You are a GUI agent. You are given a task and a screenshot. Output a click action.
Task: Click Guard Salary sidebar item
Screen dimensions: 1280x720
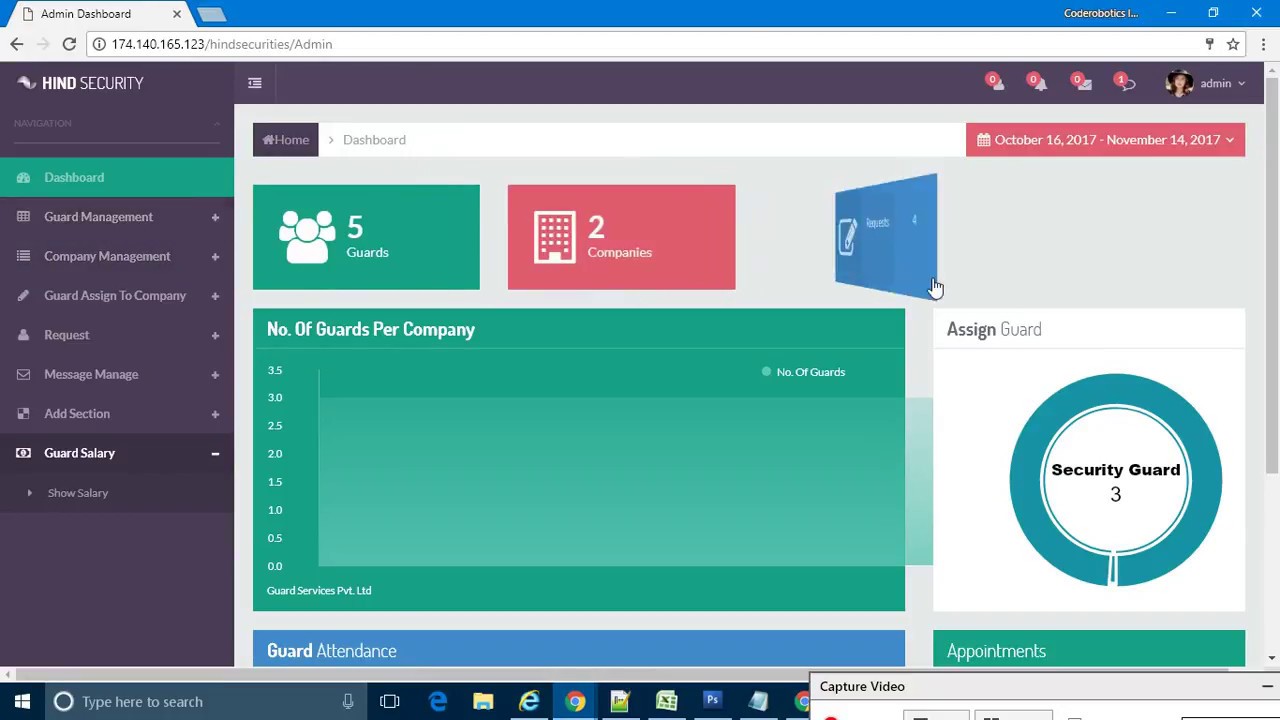coord(117,453)
